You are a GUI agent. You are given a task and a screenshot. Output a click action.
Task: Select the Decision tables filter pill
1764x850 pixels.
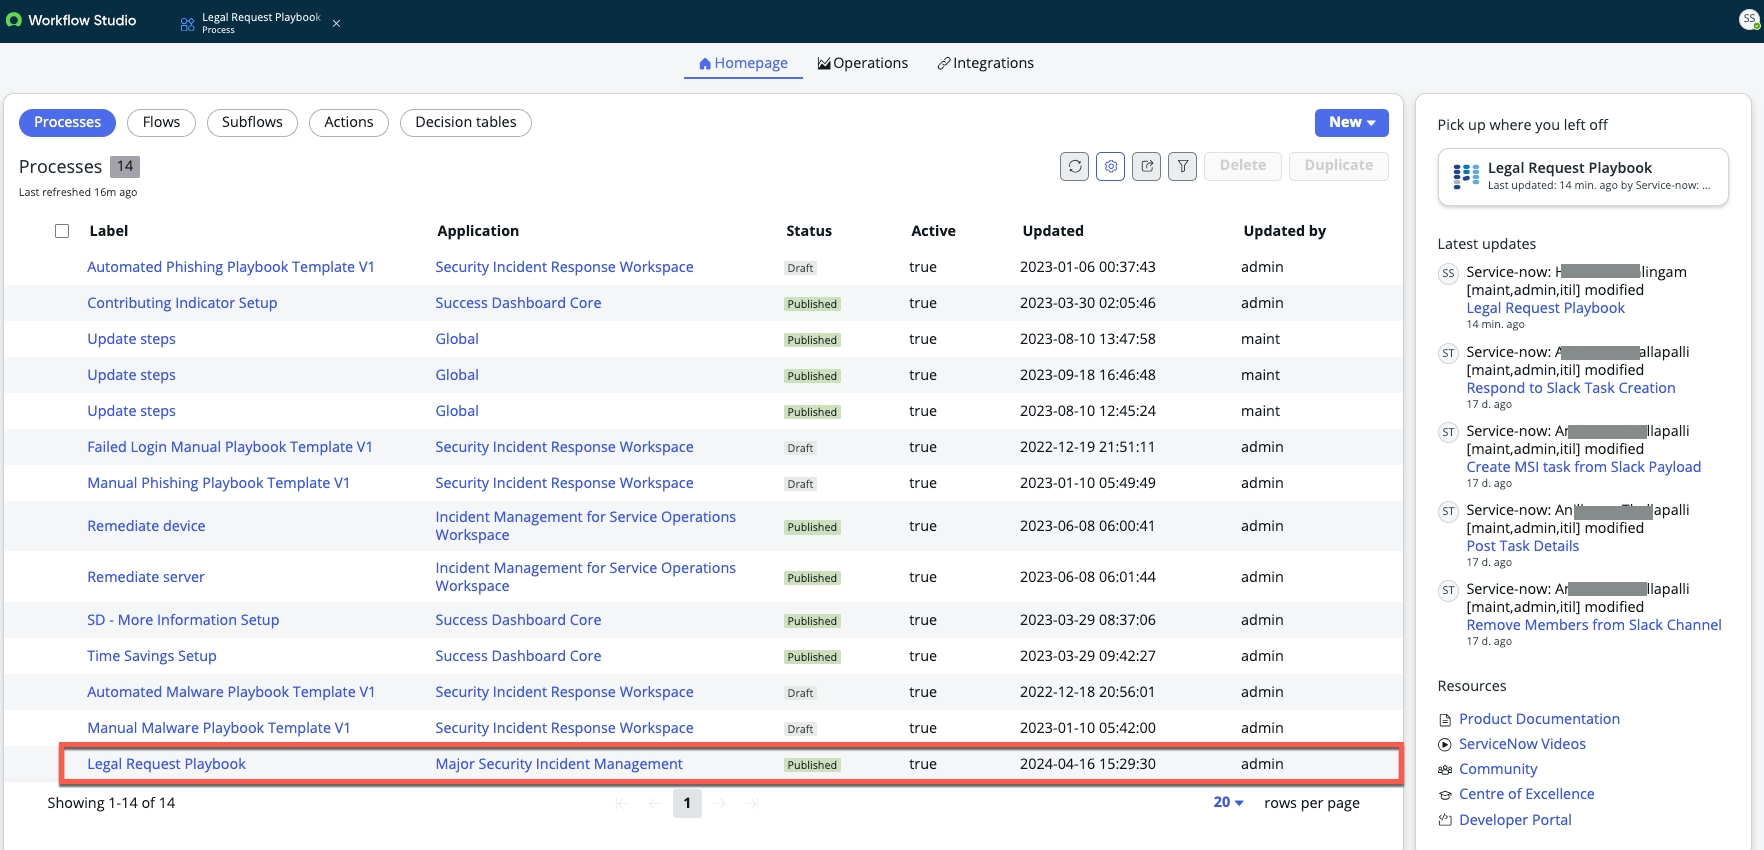(x=466, y=123)
